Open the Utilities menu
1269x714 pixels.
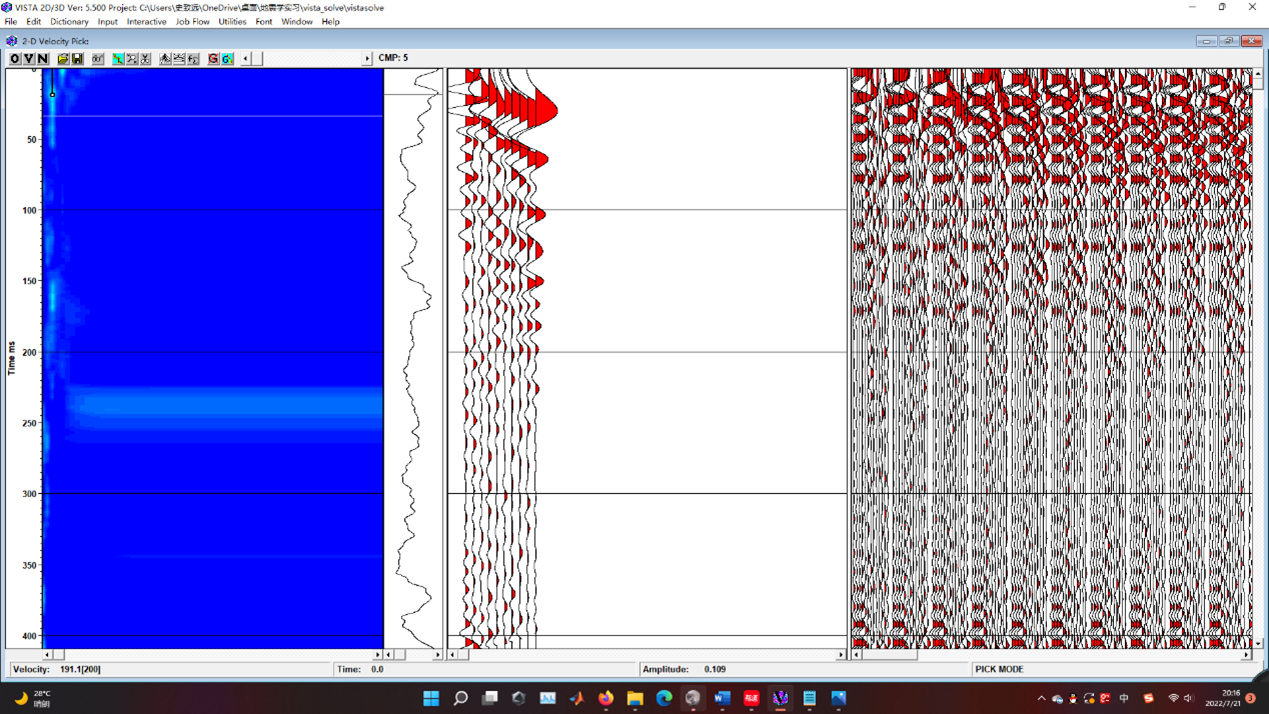click(232, 21)
